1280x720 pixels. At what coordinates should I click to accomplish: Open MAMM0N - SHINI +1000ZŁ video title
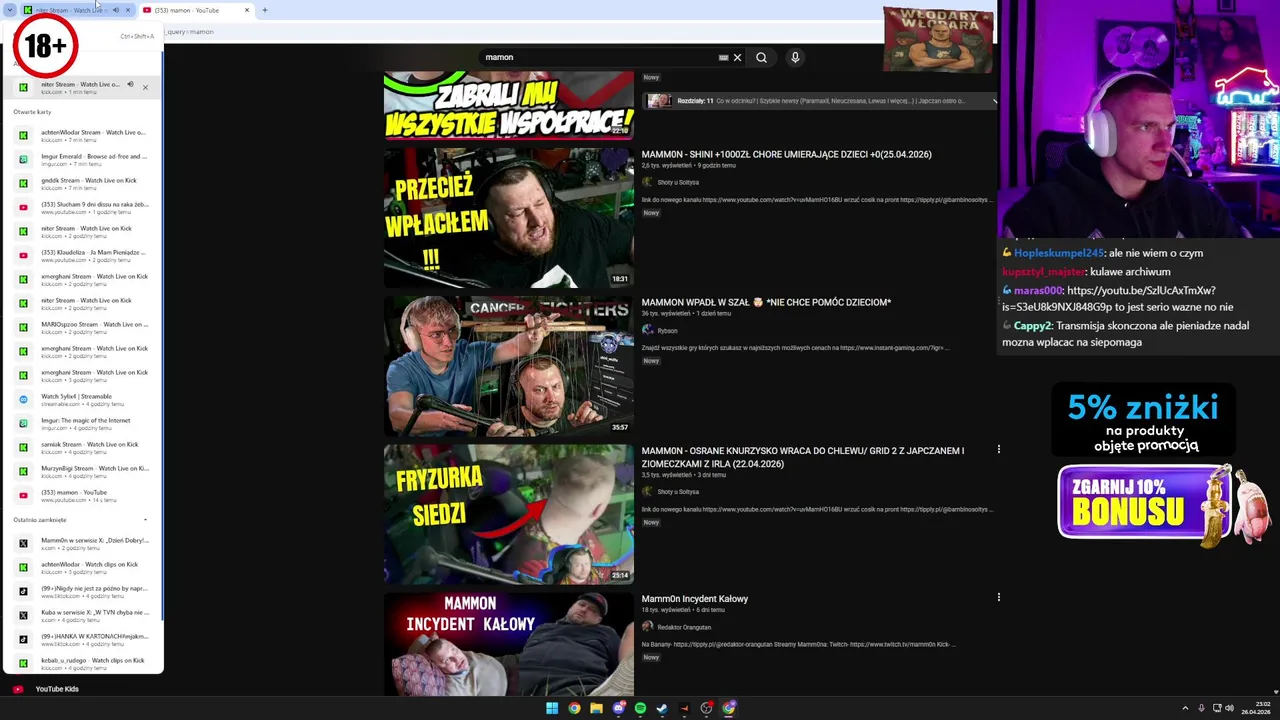tap(786, 154)
